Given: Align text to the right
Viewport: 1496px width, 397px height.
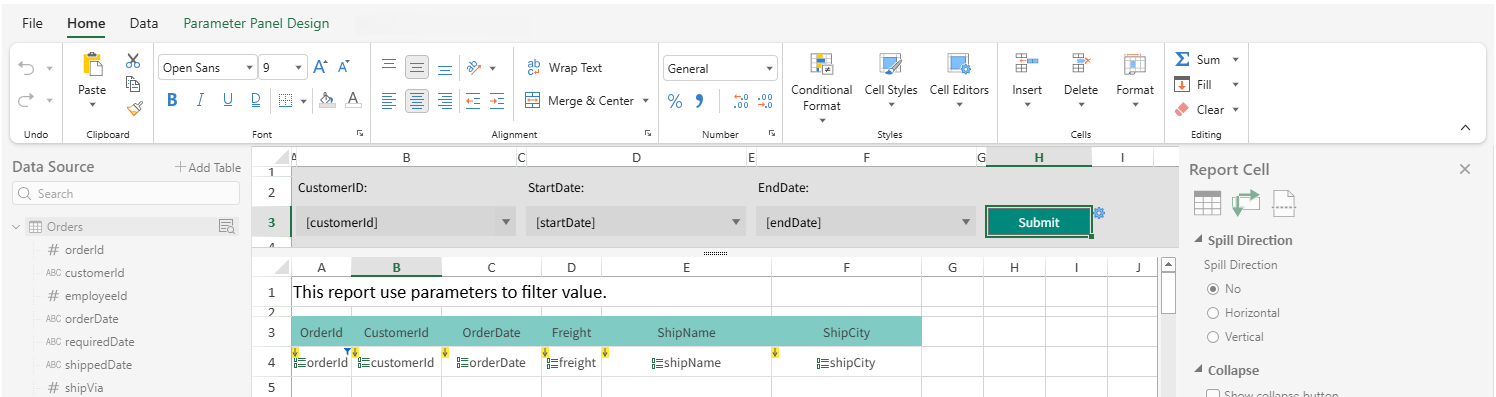Looking at the screenshot, I should click(445, 100).
